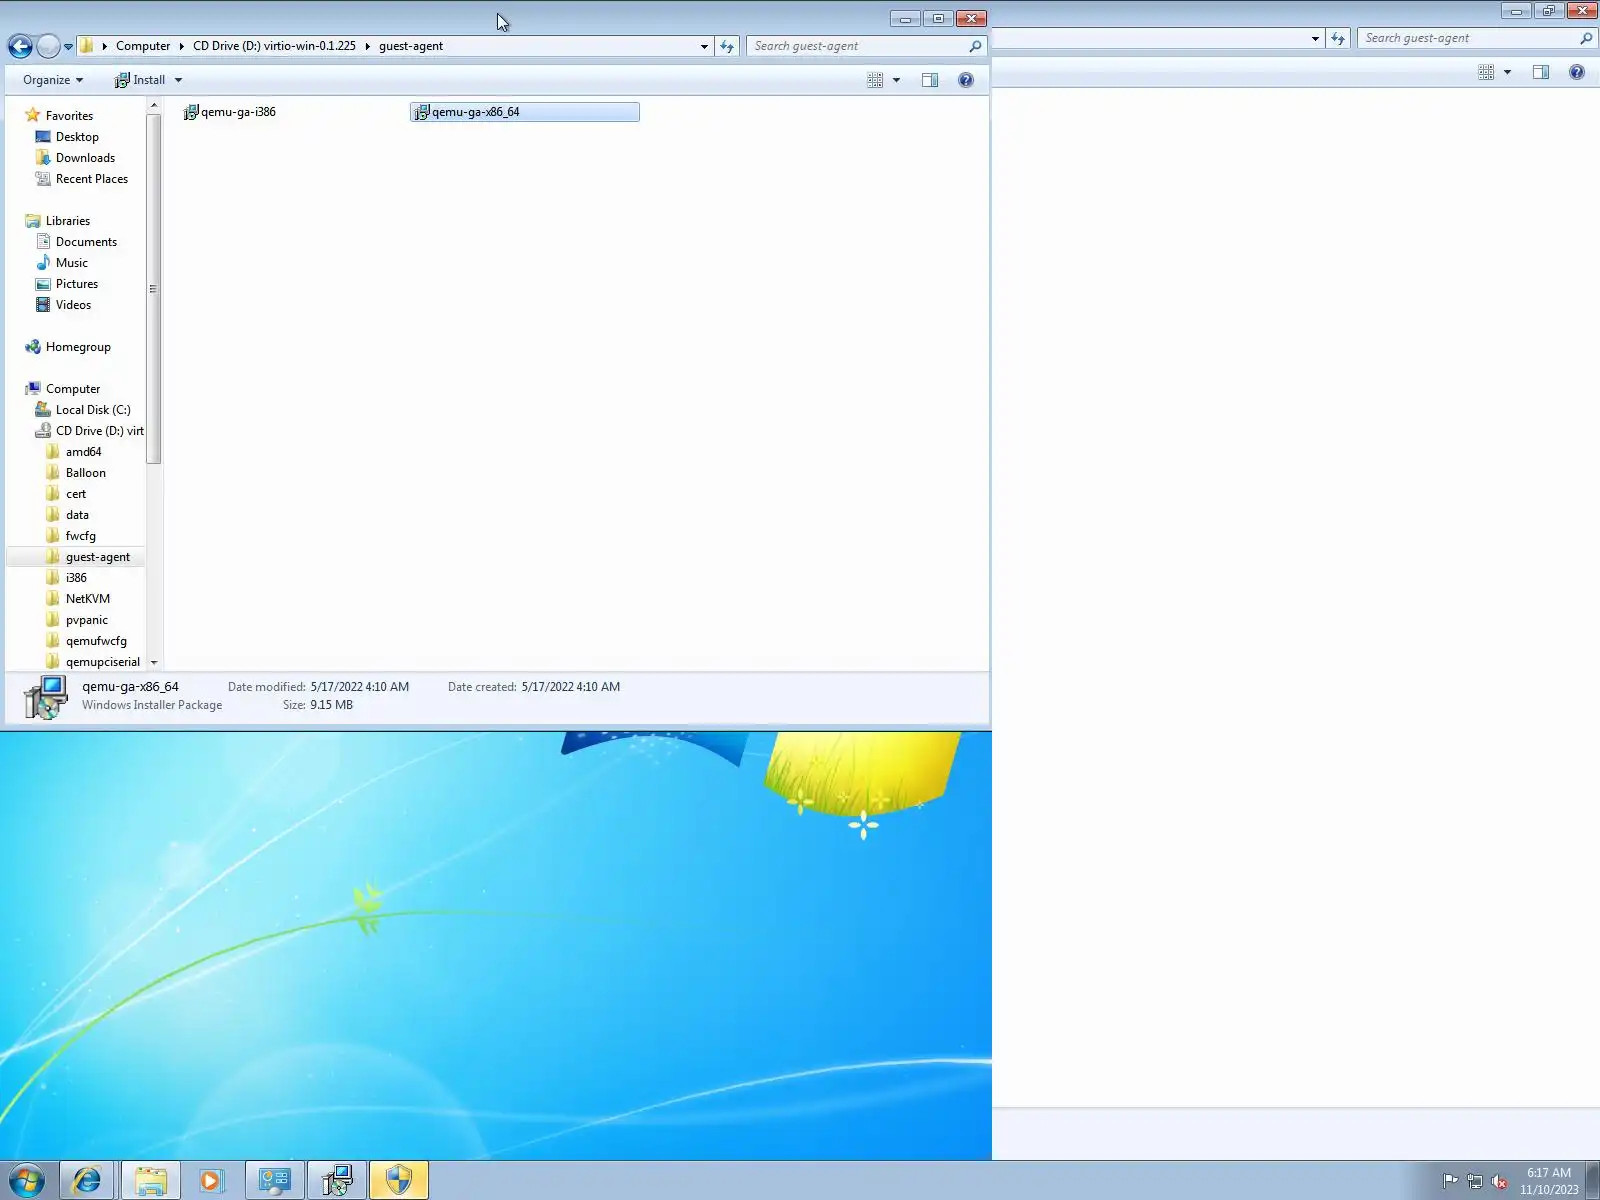Select Homegroup in the navigation pane
The height and width of the screenshot is (1200, 1600).
tap(78, 347)
